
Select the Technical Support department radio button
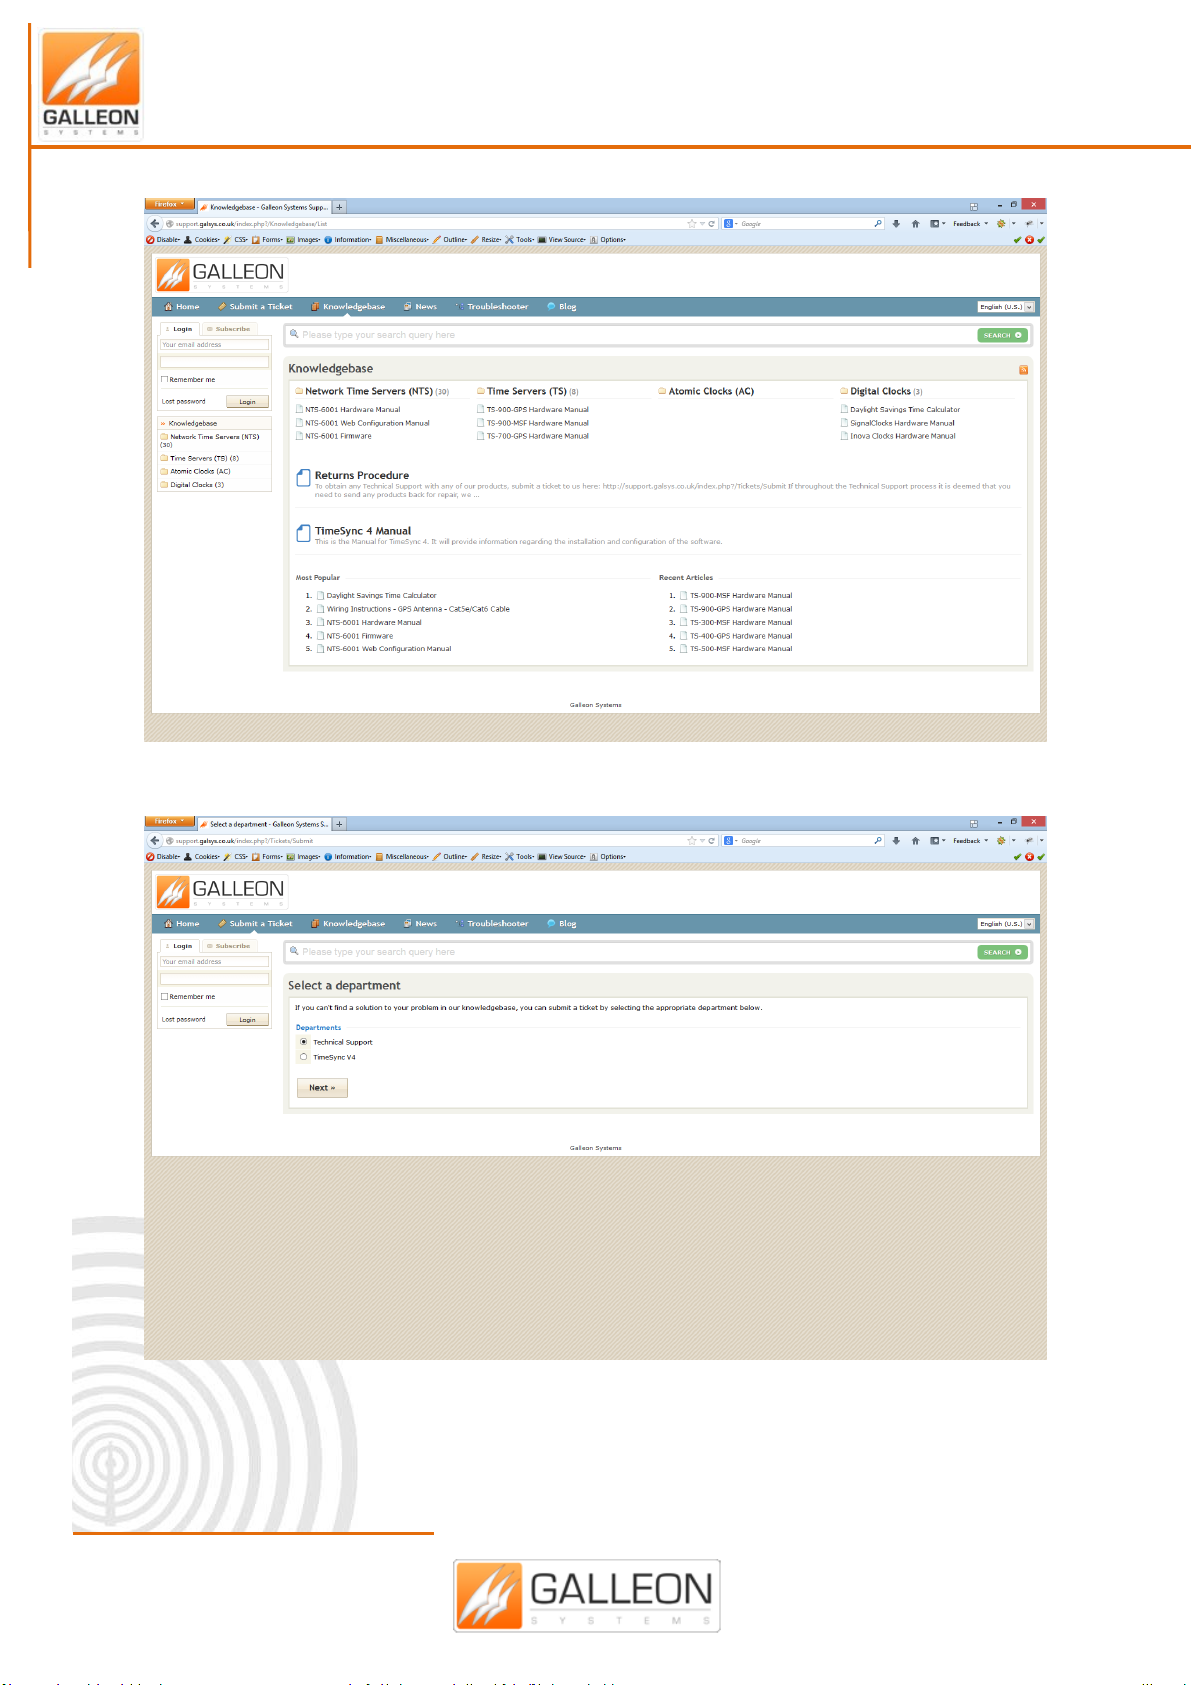(x=304, y=1042)
